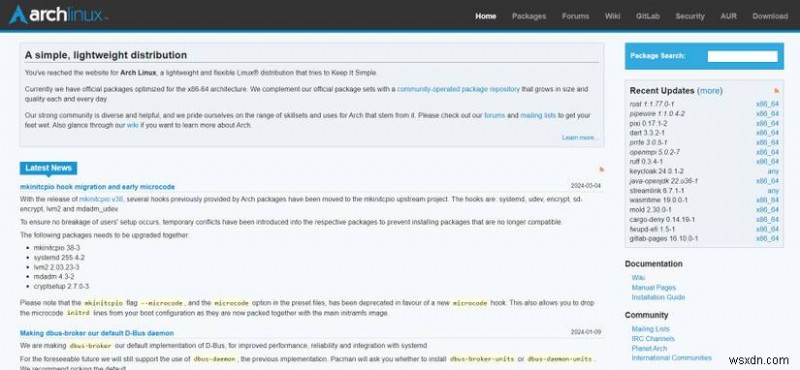Select the 'dbus-daemon' code snippet
Viewport: 800px width, 370px height.
point(215,359)
